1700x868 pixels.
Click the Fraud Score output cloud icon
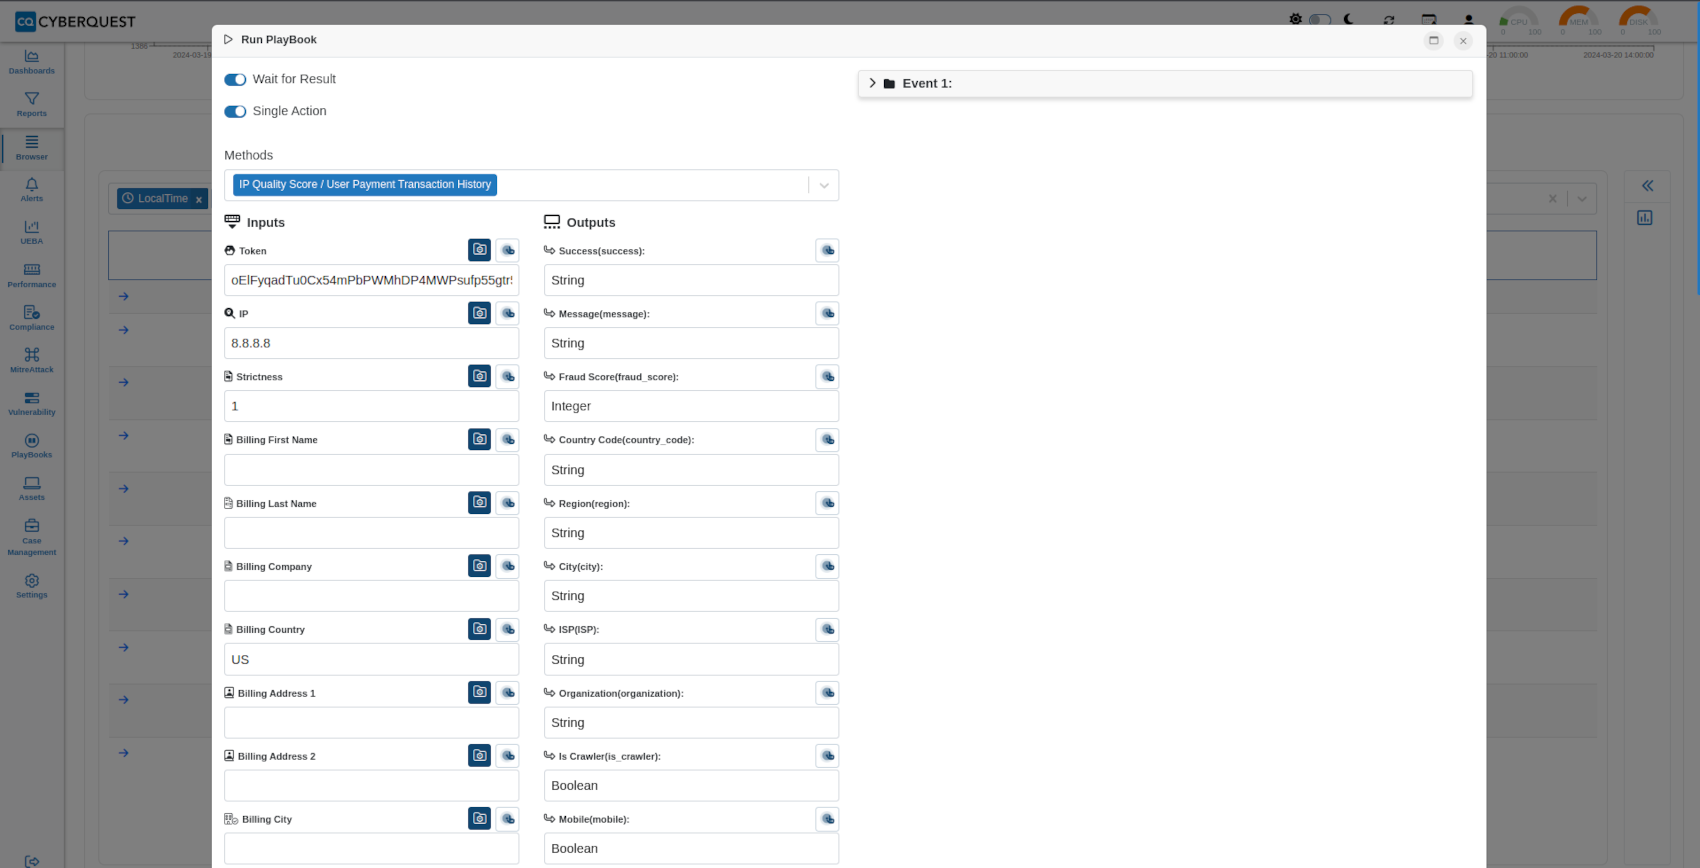[x=827, y=376]
